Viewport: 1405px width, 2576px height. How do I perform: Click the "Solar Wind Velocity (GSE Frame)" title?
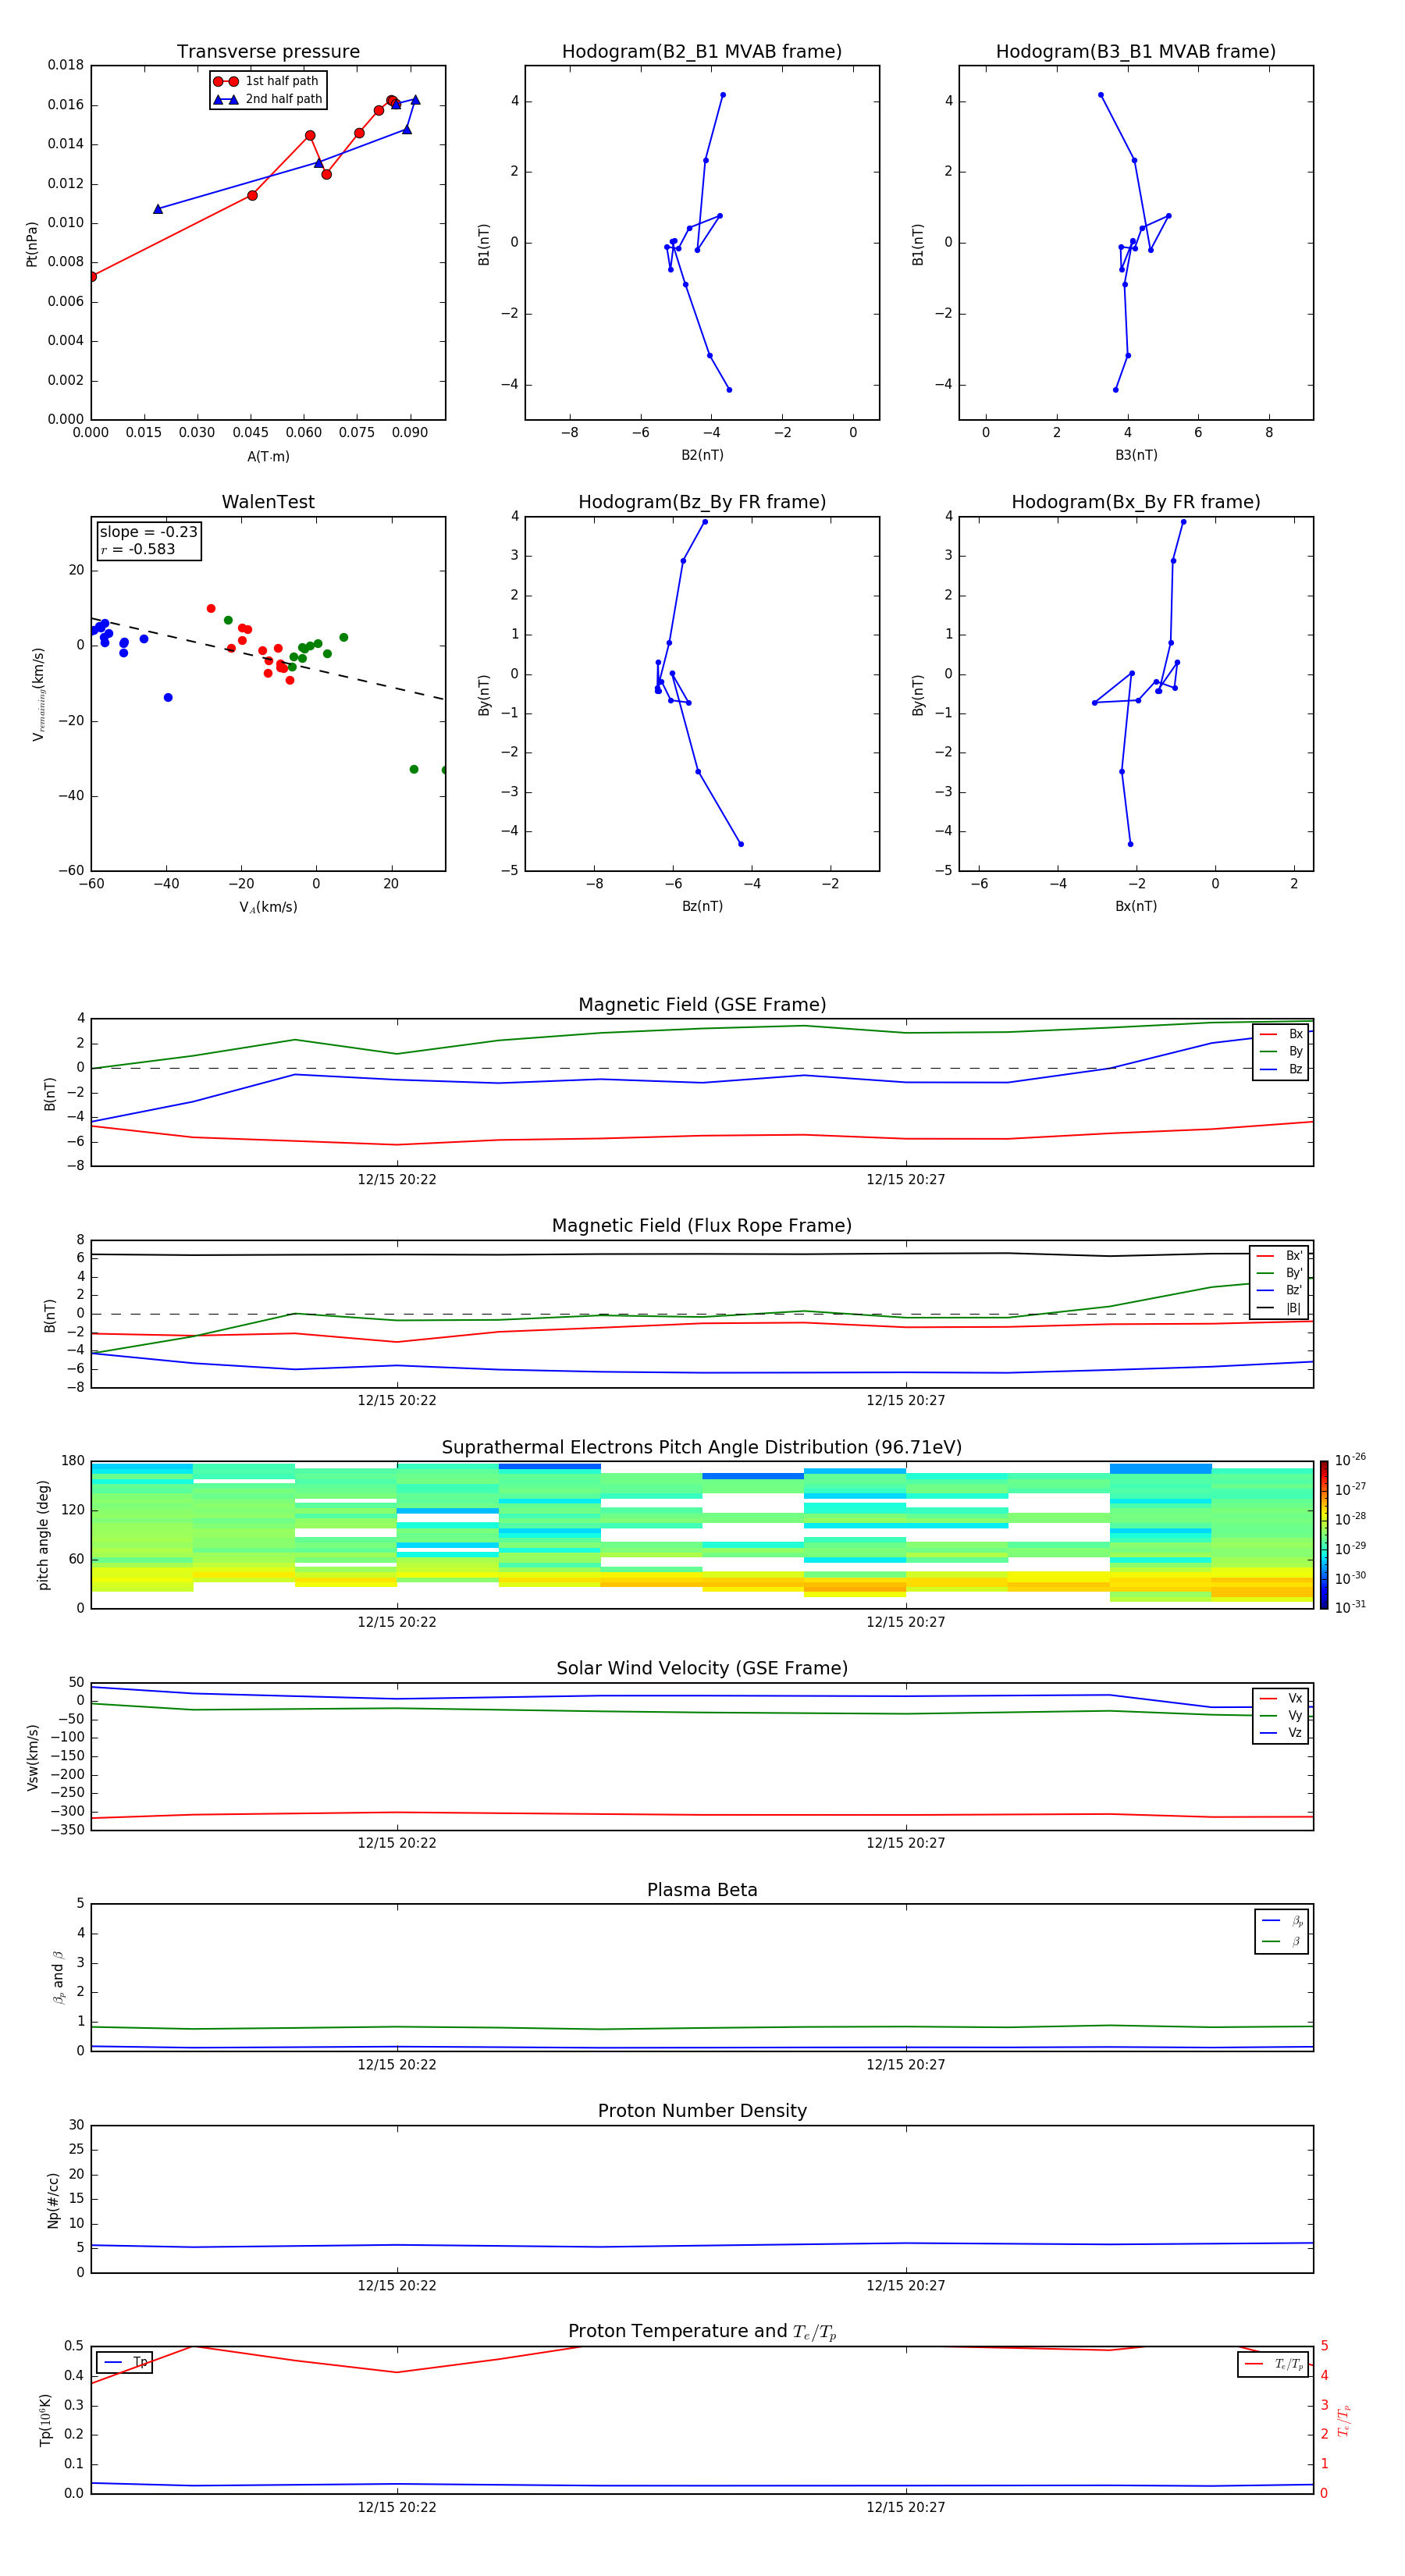(702, 1669)
